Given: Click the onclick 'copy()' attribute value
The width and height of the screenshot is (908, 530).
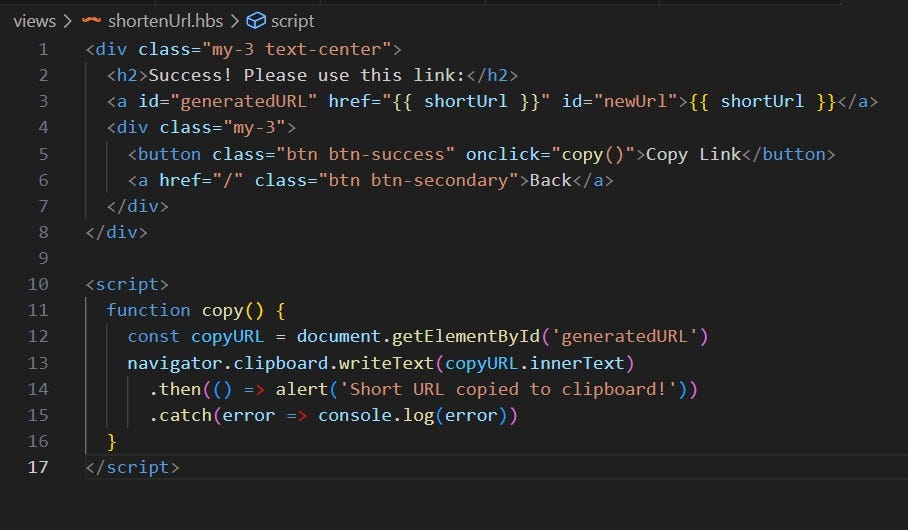Looking at the screenshot, I should click(x=593, y=155).
